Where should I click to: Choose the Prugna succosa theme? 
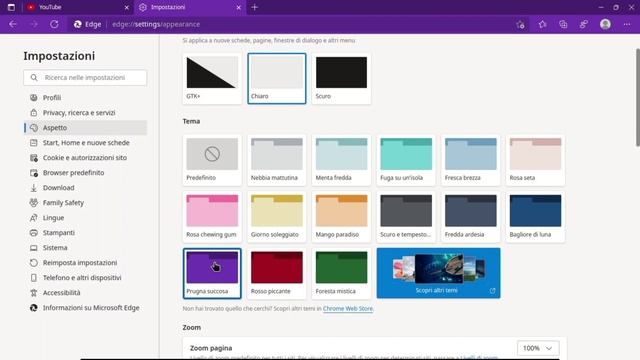pos(212,273)
